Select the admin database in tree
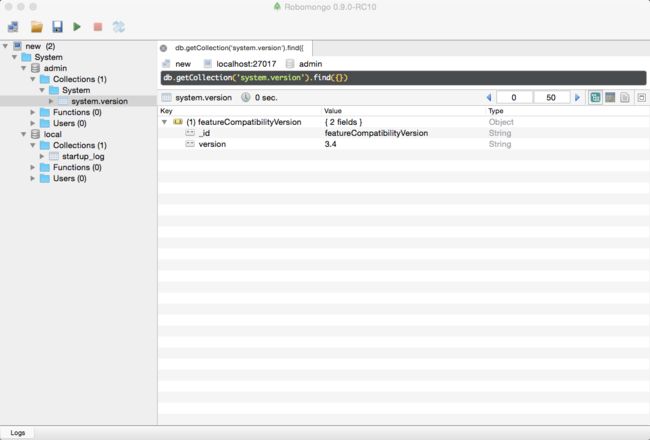Screen dimensions: 650x440 (55, 68)
